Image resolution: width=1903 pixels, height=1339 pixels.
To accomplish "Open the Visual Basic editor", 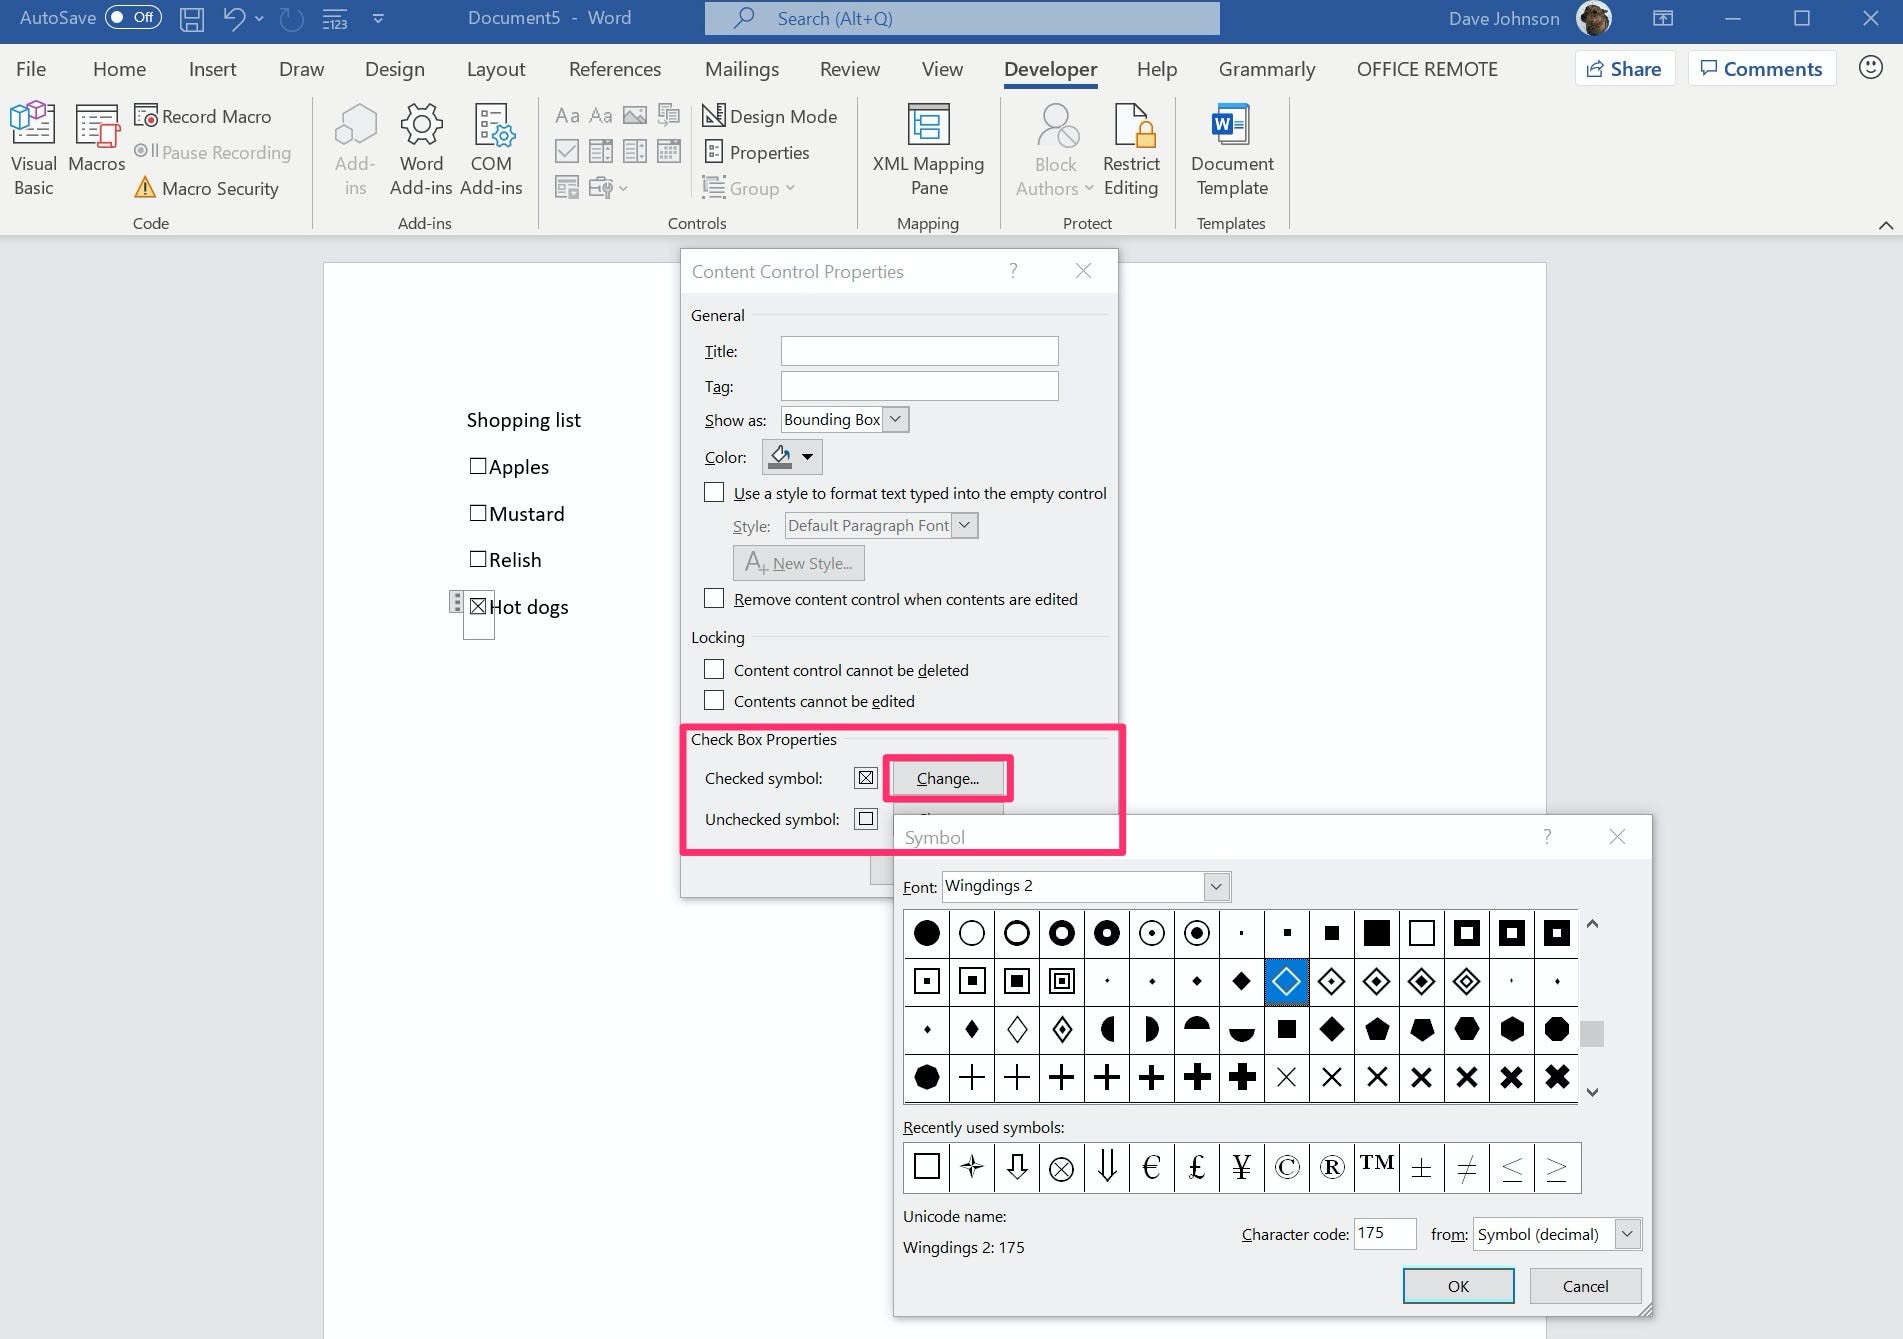I will (32, 146).
